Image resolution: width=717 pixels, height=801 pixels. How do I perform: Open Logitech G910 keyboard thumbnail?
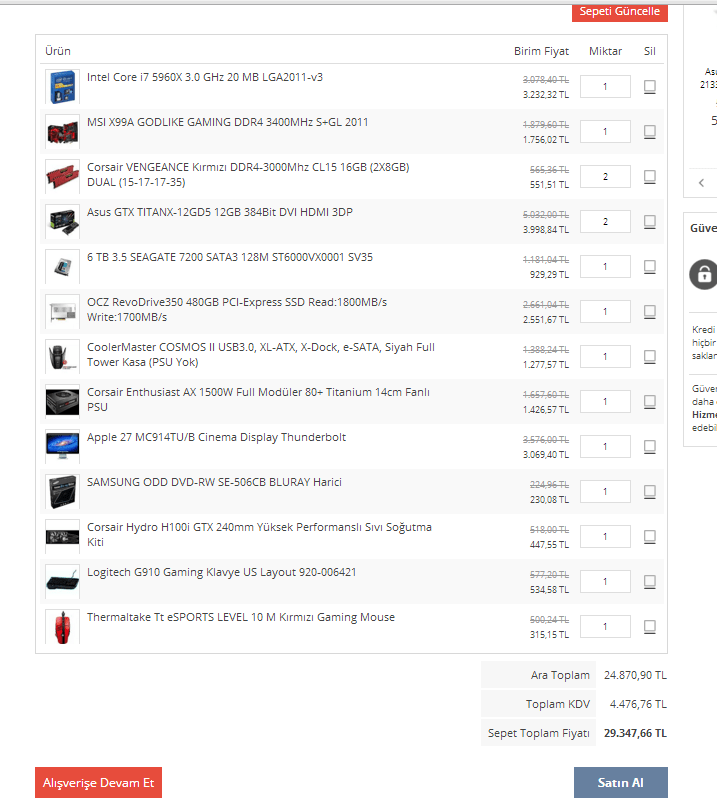point(62,581)
